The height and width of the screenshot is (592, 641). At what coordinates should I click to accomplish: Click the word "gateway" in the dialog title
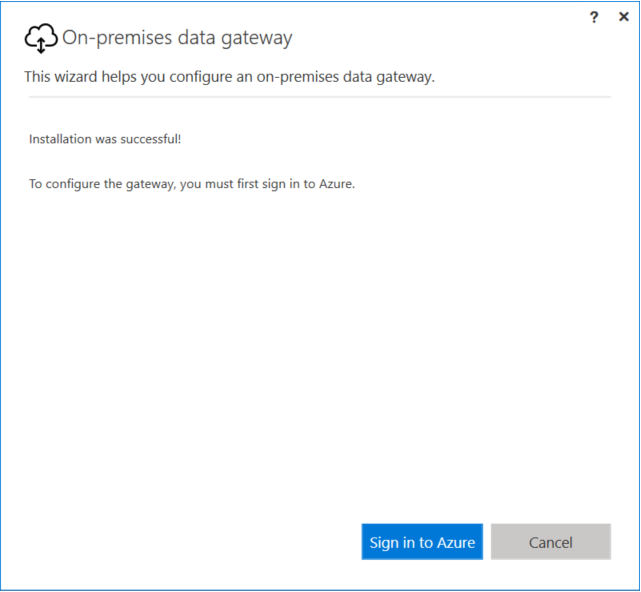tap(258, 38)
